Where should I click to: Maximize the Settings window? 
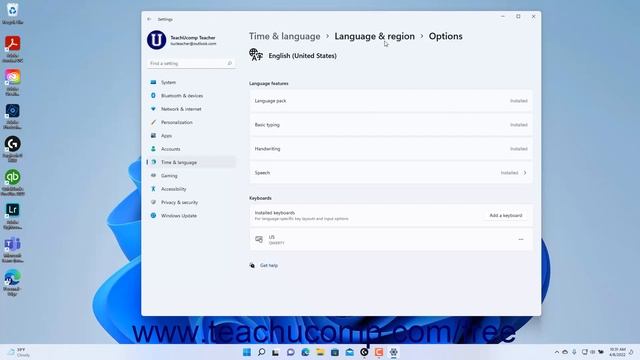(518, 16)
